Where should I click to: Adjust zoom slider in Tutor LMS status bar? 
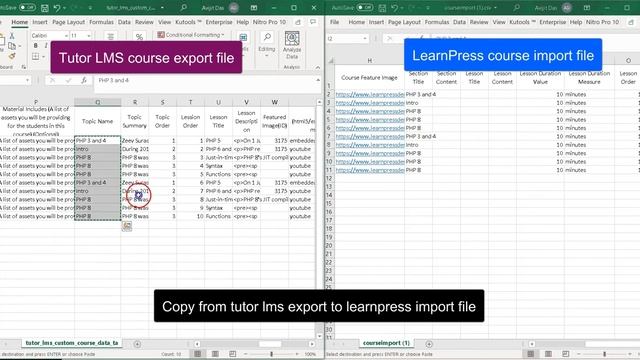click(x=271, y=354)
